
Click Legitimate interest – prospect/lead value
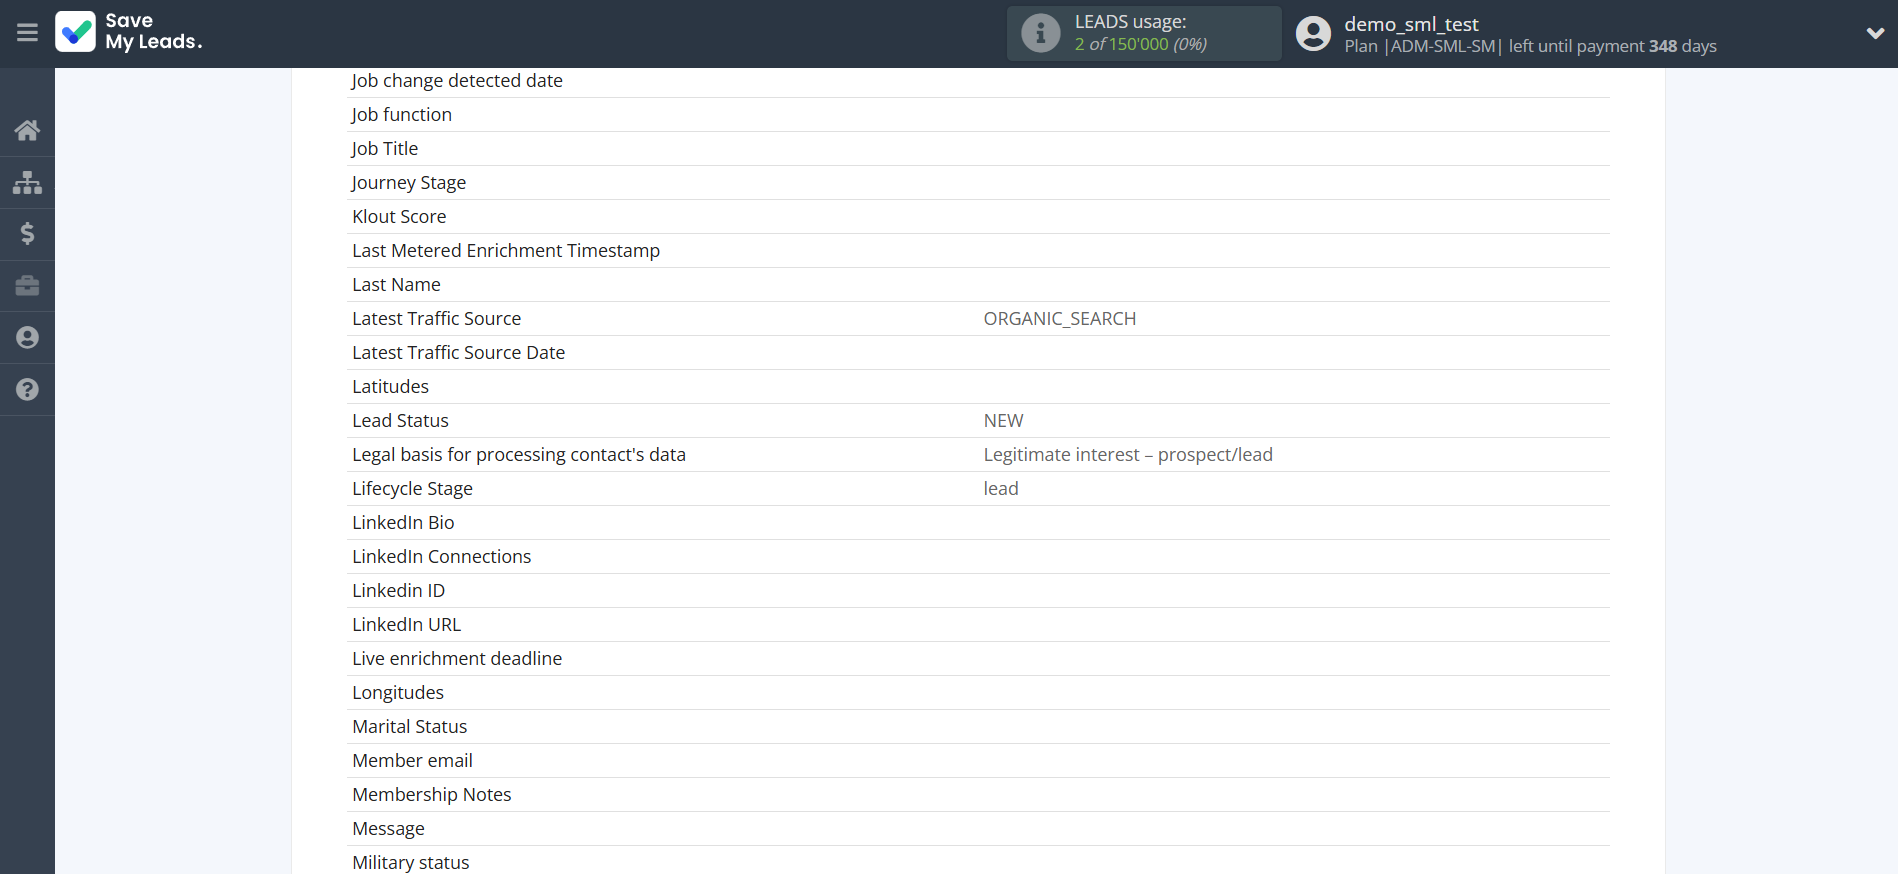click(x=1127, y=455)
